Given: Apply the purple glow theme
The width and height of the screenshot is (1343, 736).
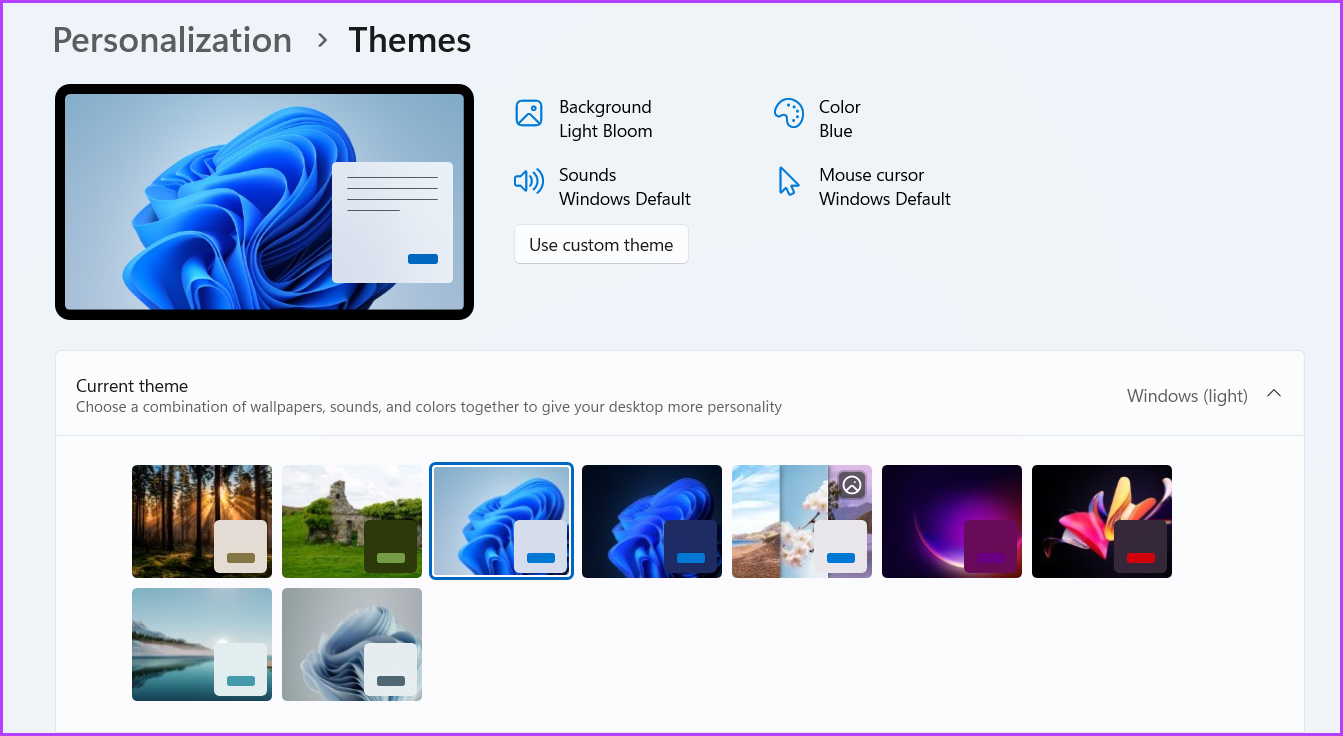Looking at the screenshot, I should (x=951, y=521).
